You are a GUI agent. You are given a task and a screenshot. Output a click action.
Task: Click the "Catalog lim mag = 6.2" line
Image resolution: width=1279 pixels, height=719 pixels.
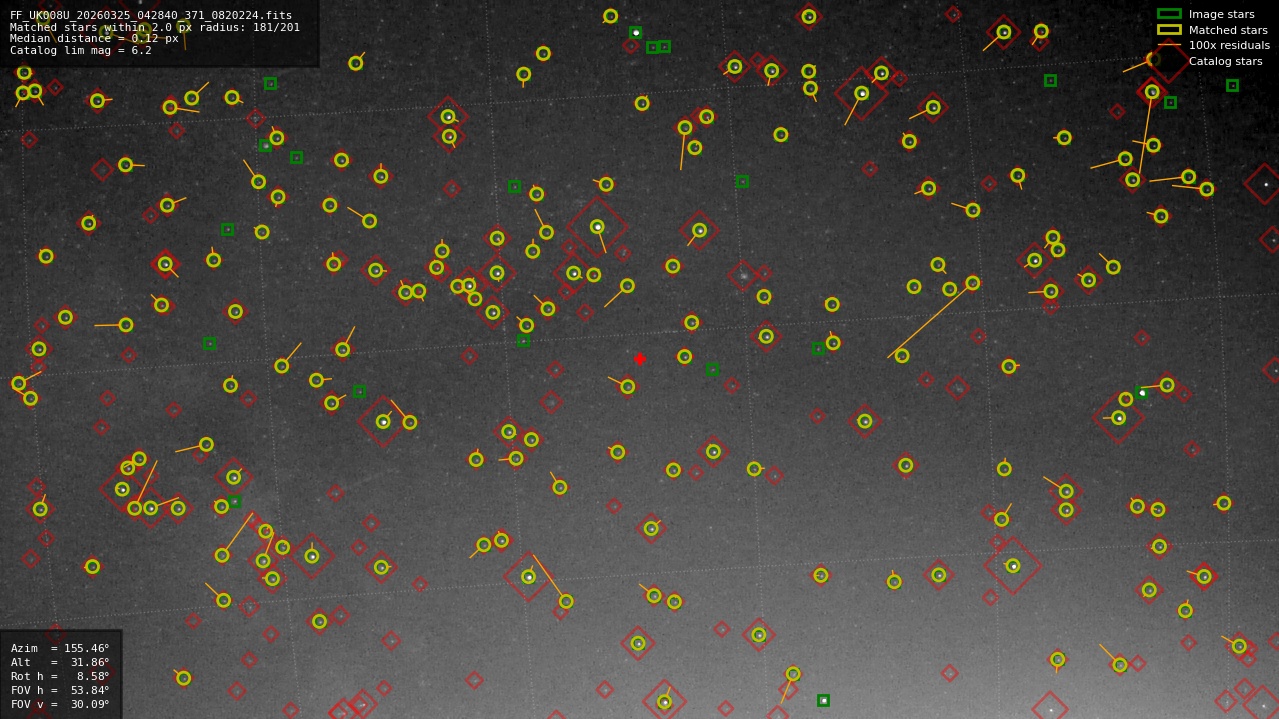point(81,50)
